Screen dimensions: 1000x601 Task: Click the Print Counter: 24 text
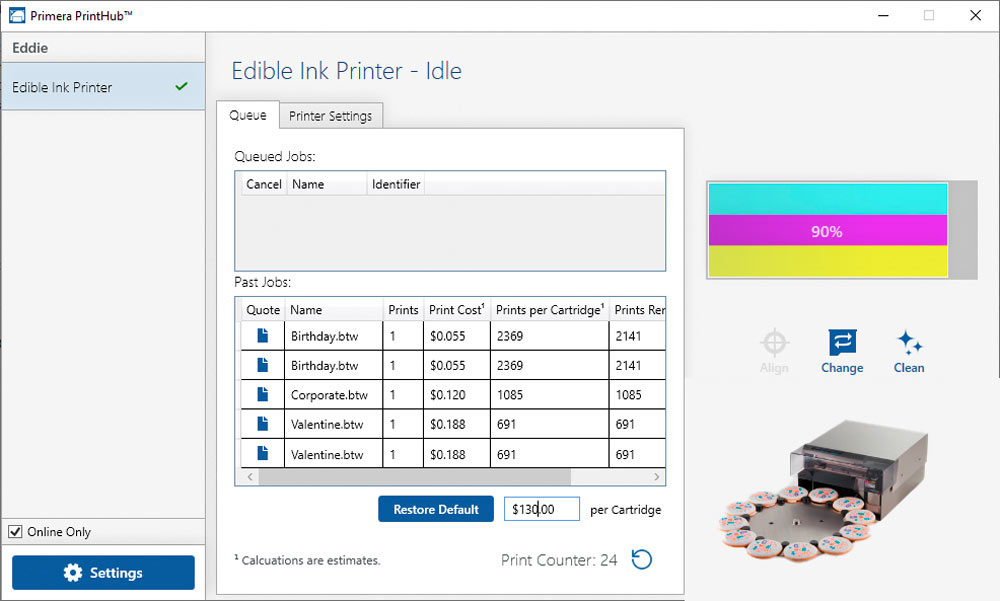click(x=559, y=560)
